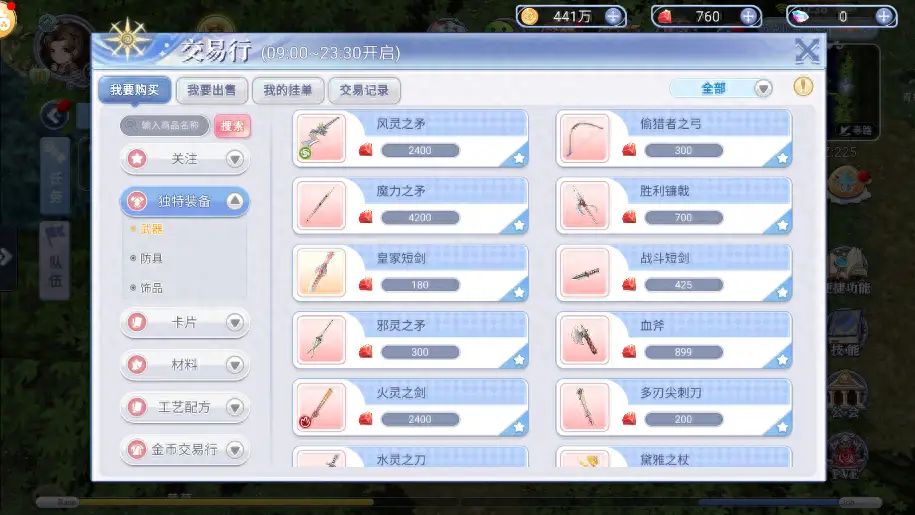Select the 风灵之矛 weapon thumbnail
Viewport: 915px width, 515px height.
click(321, 138)
